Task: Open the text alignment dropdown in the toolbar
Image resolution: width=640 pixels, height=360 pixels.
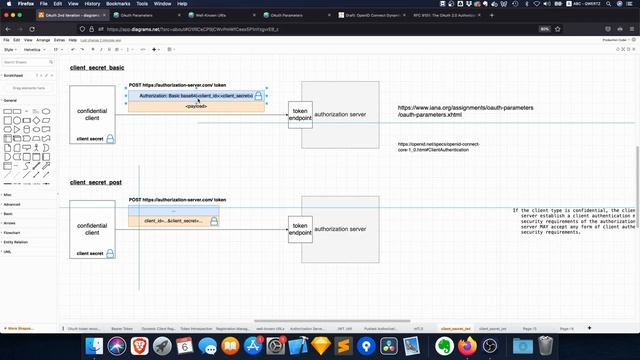Action: click(x=118, y=49)
